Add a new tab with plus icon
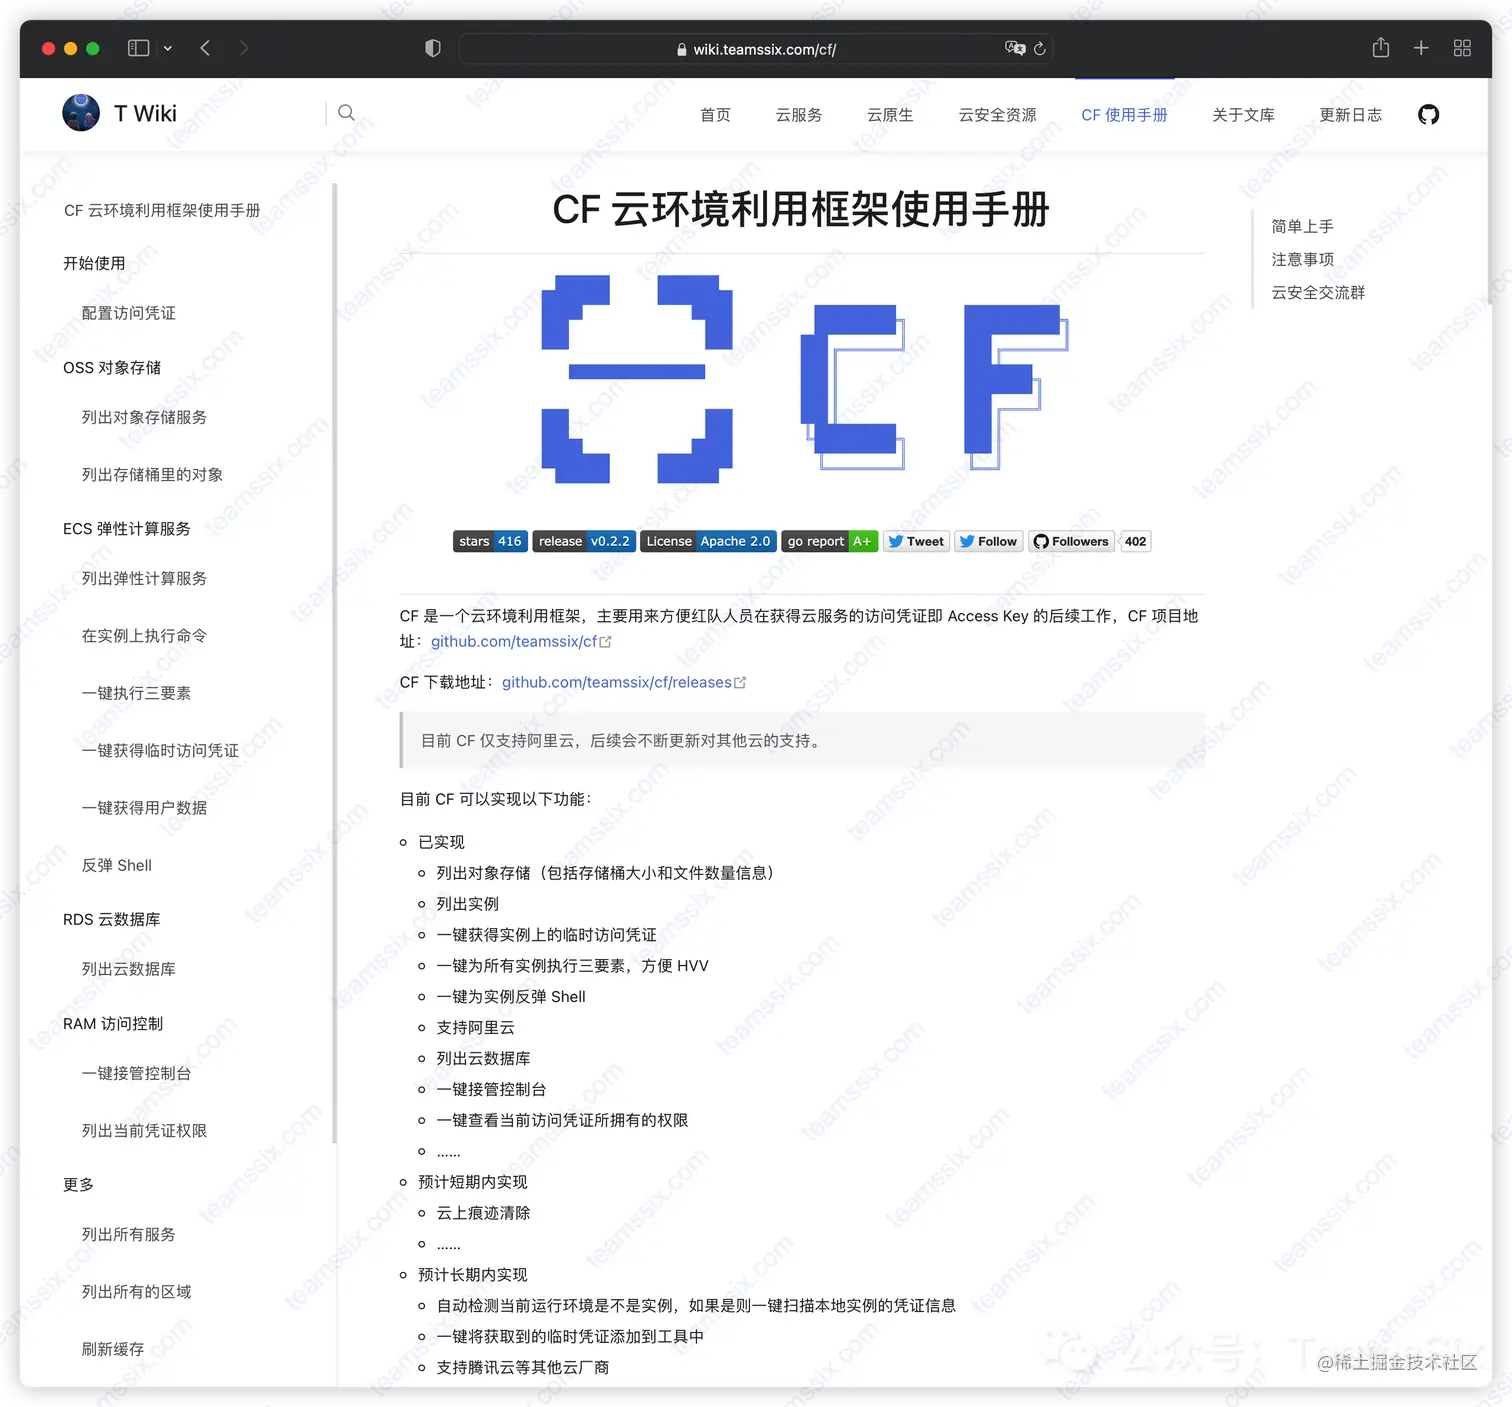The height and width of the screenshot is (1407, 1512). (1421, 48)
